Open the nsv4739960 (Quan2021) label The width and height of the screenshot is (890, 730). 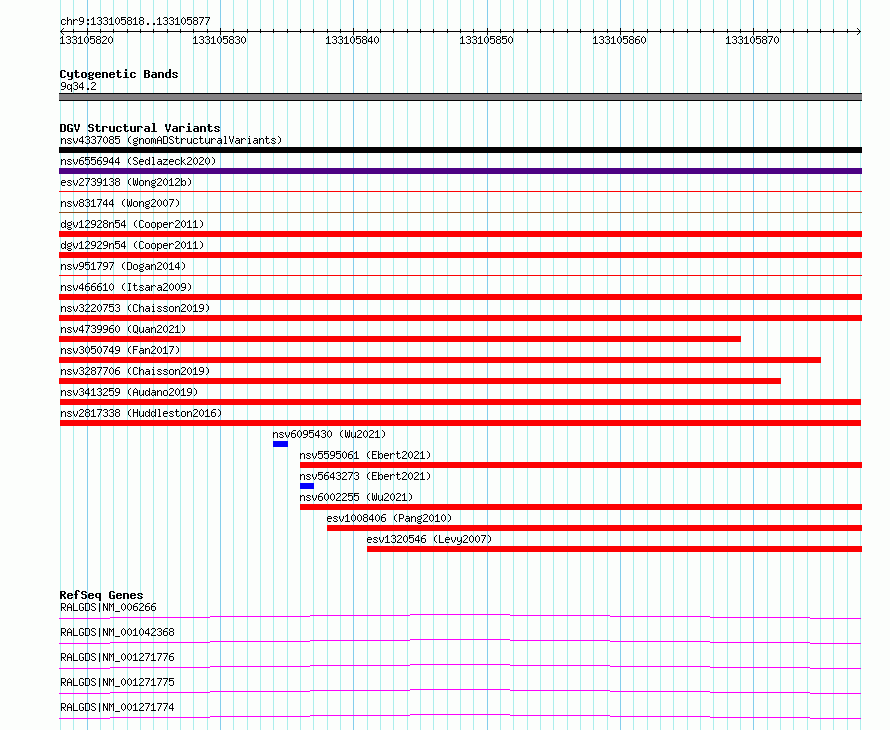pos(123,329)
